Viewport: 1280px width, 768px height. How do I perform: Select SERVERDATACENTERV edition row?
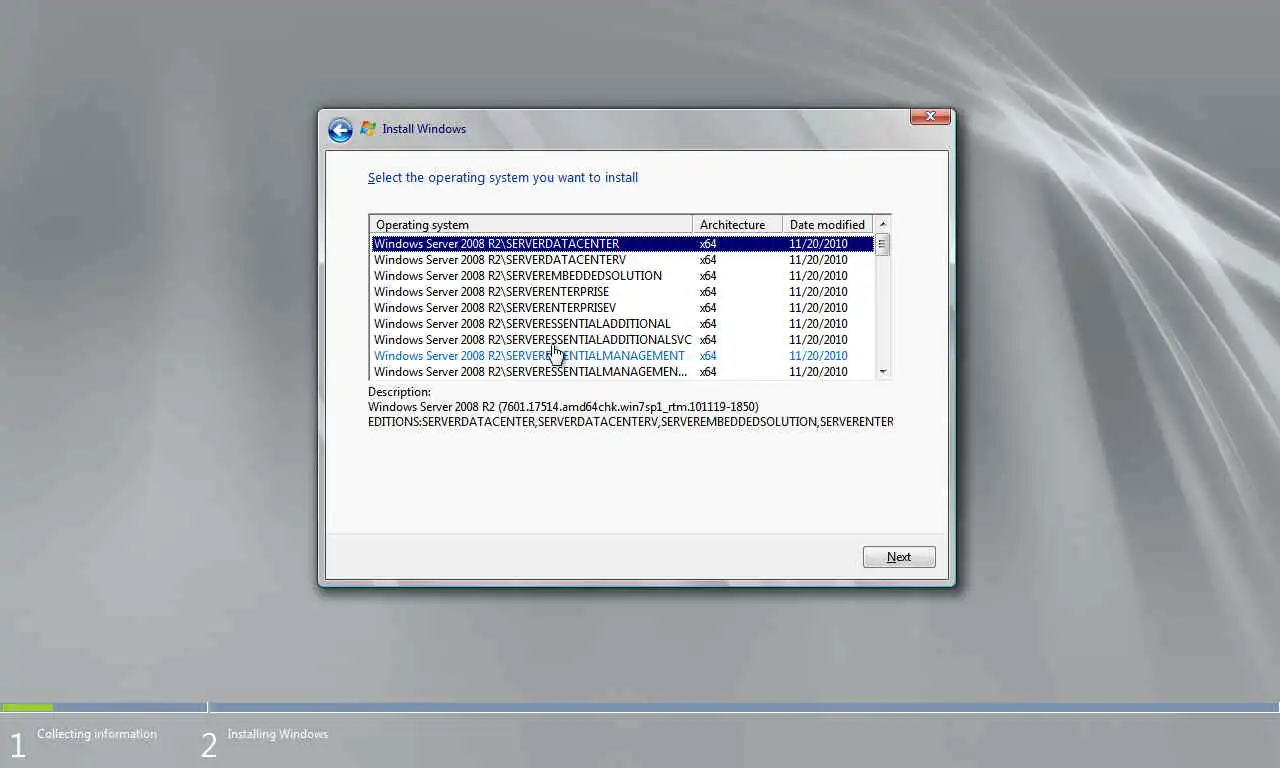pos(622,260)
